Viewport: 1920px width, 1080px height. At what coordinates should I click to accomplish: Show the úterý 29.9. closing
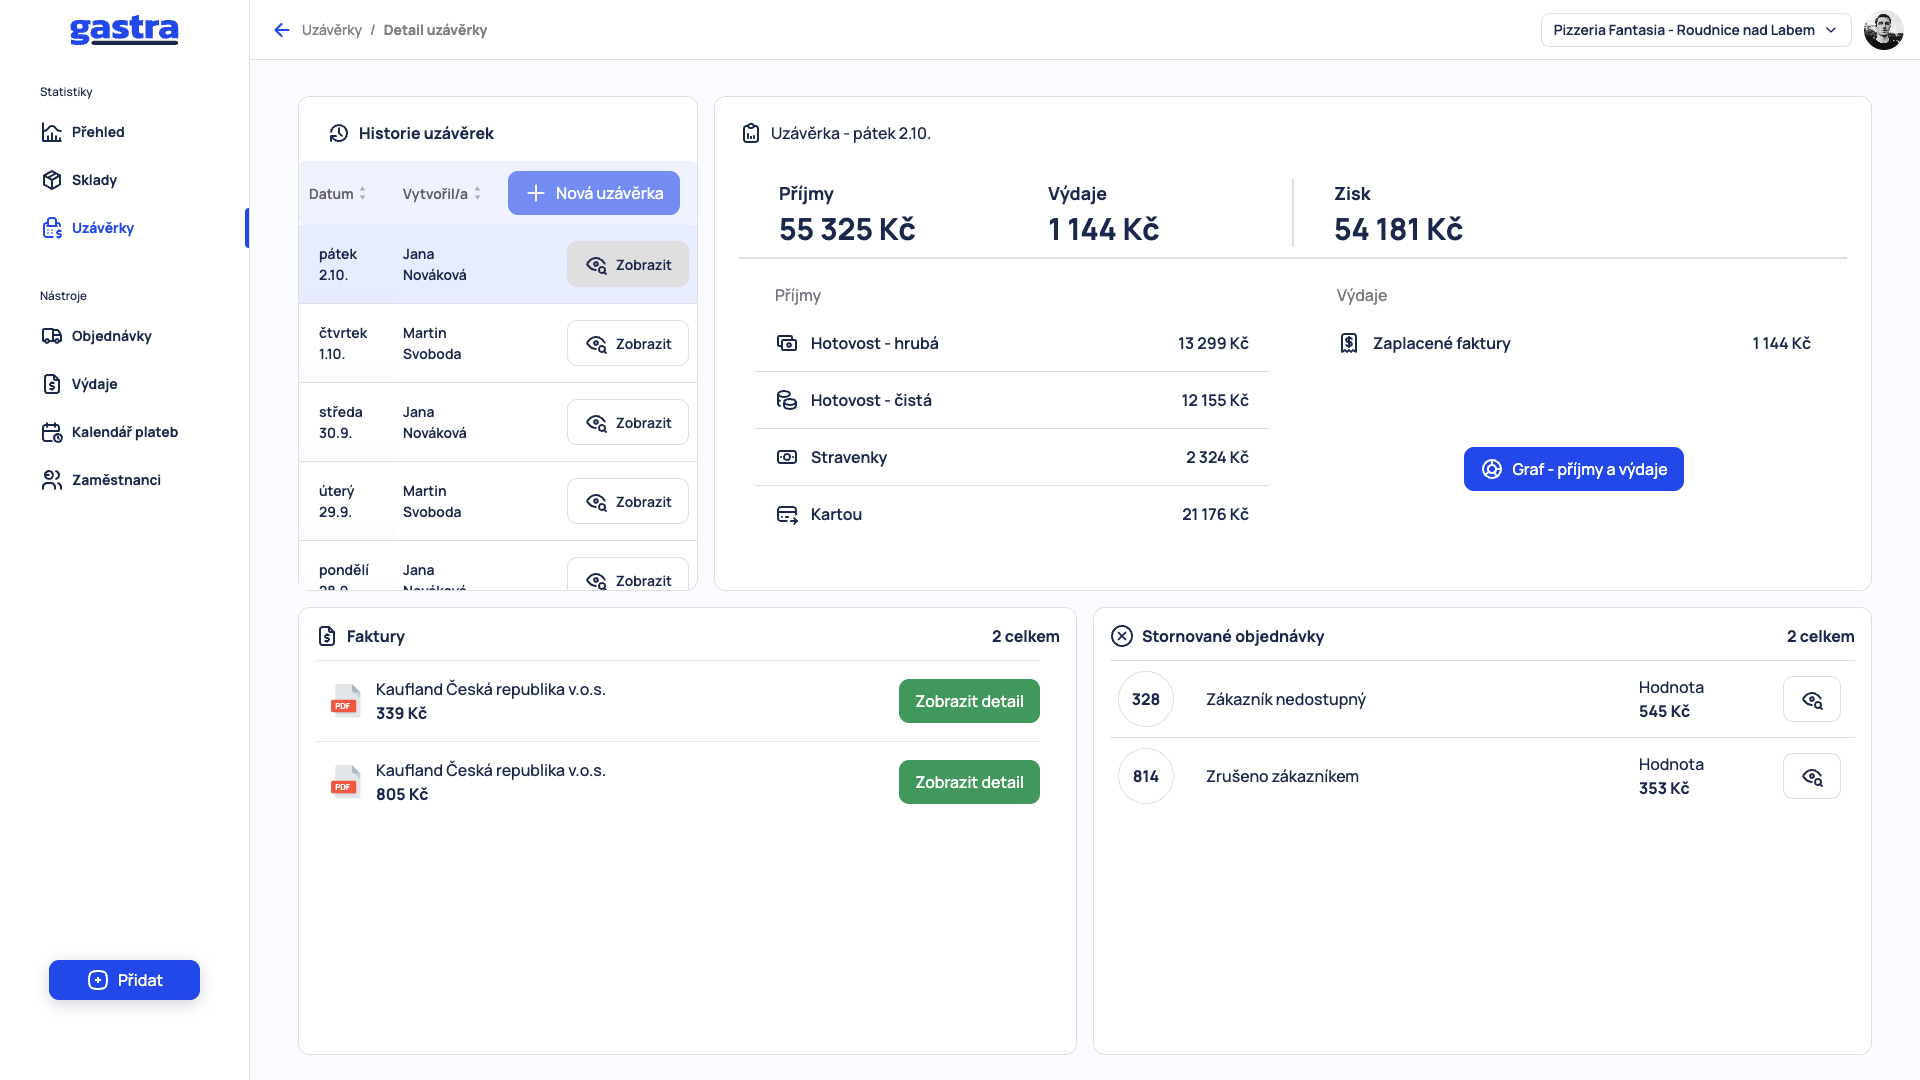(628, 502)
